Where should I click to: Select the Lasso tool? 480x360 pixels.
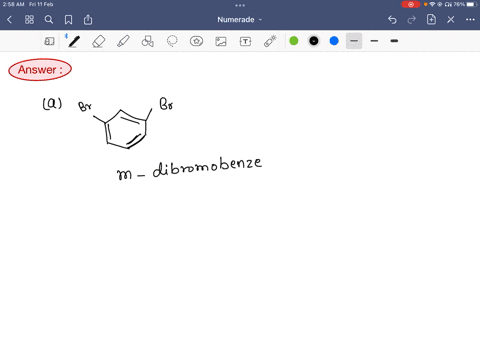pos(172,41)
